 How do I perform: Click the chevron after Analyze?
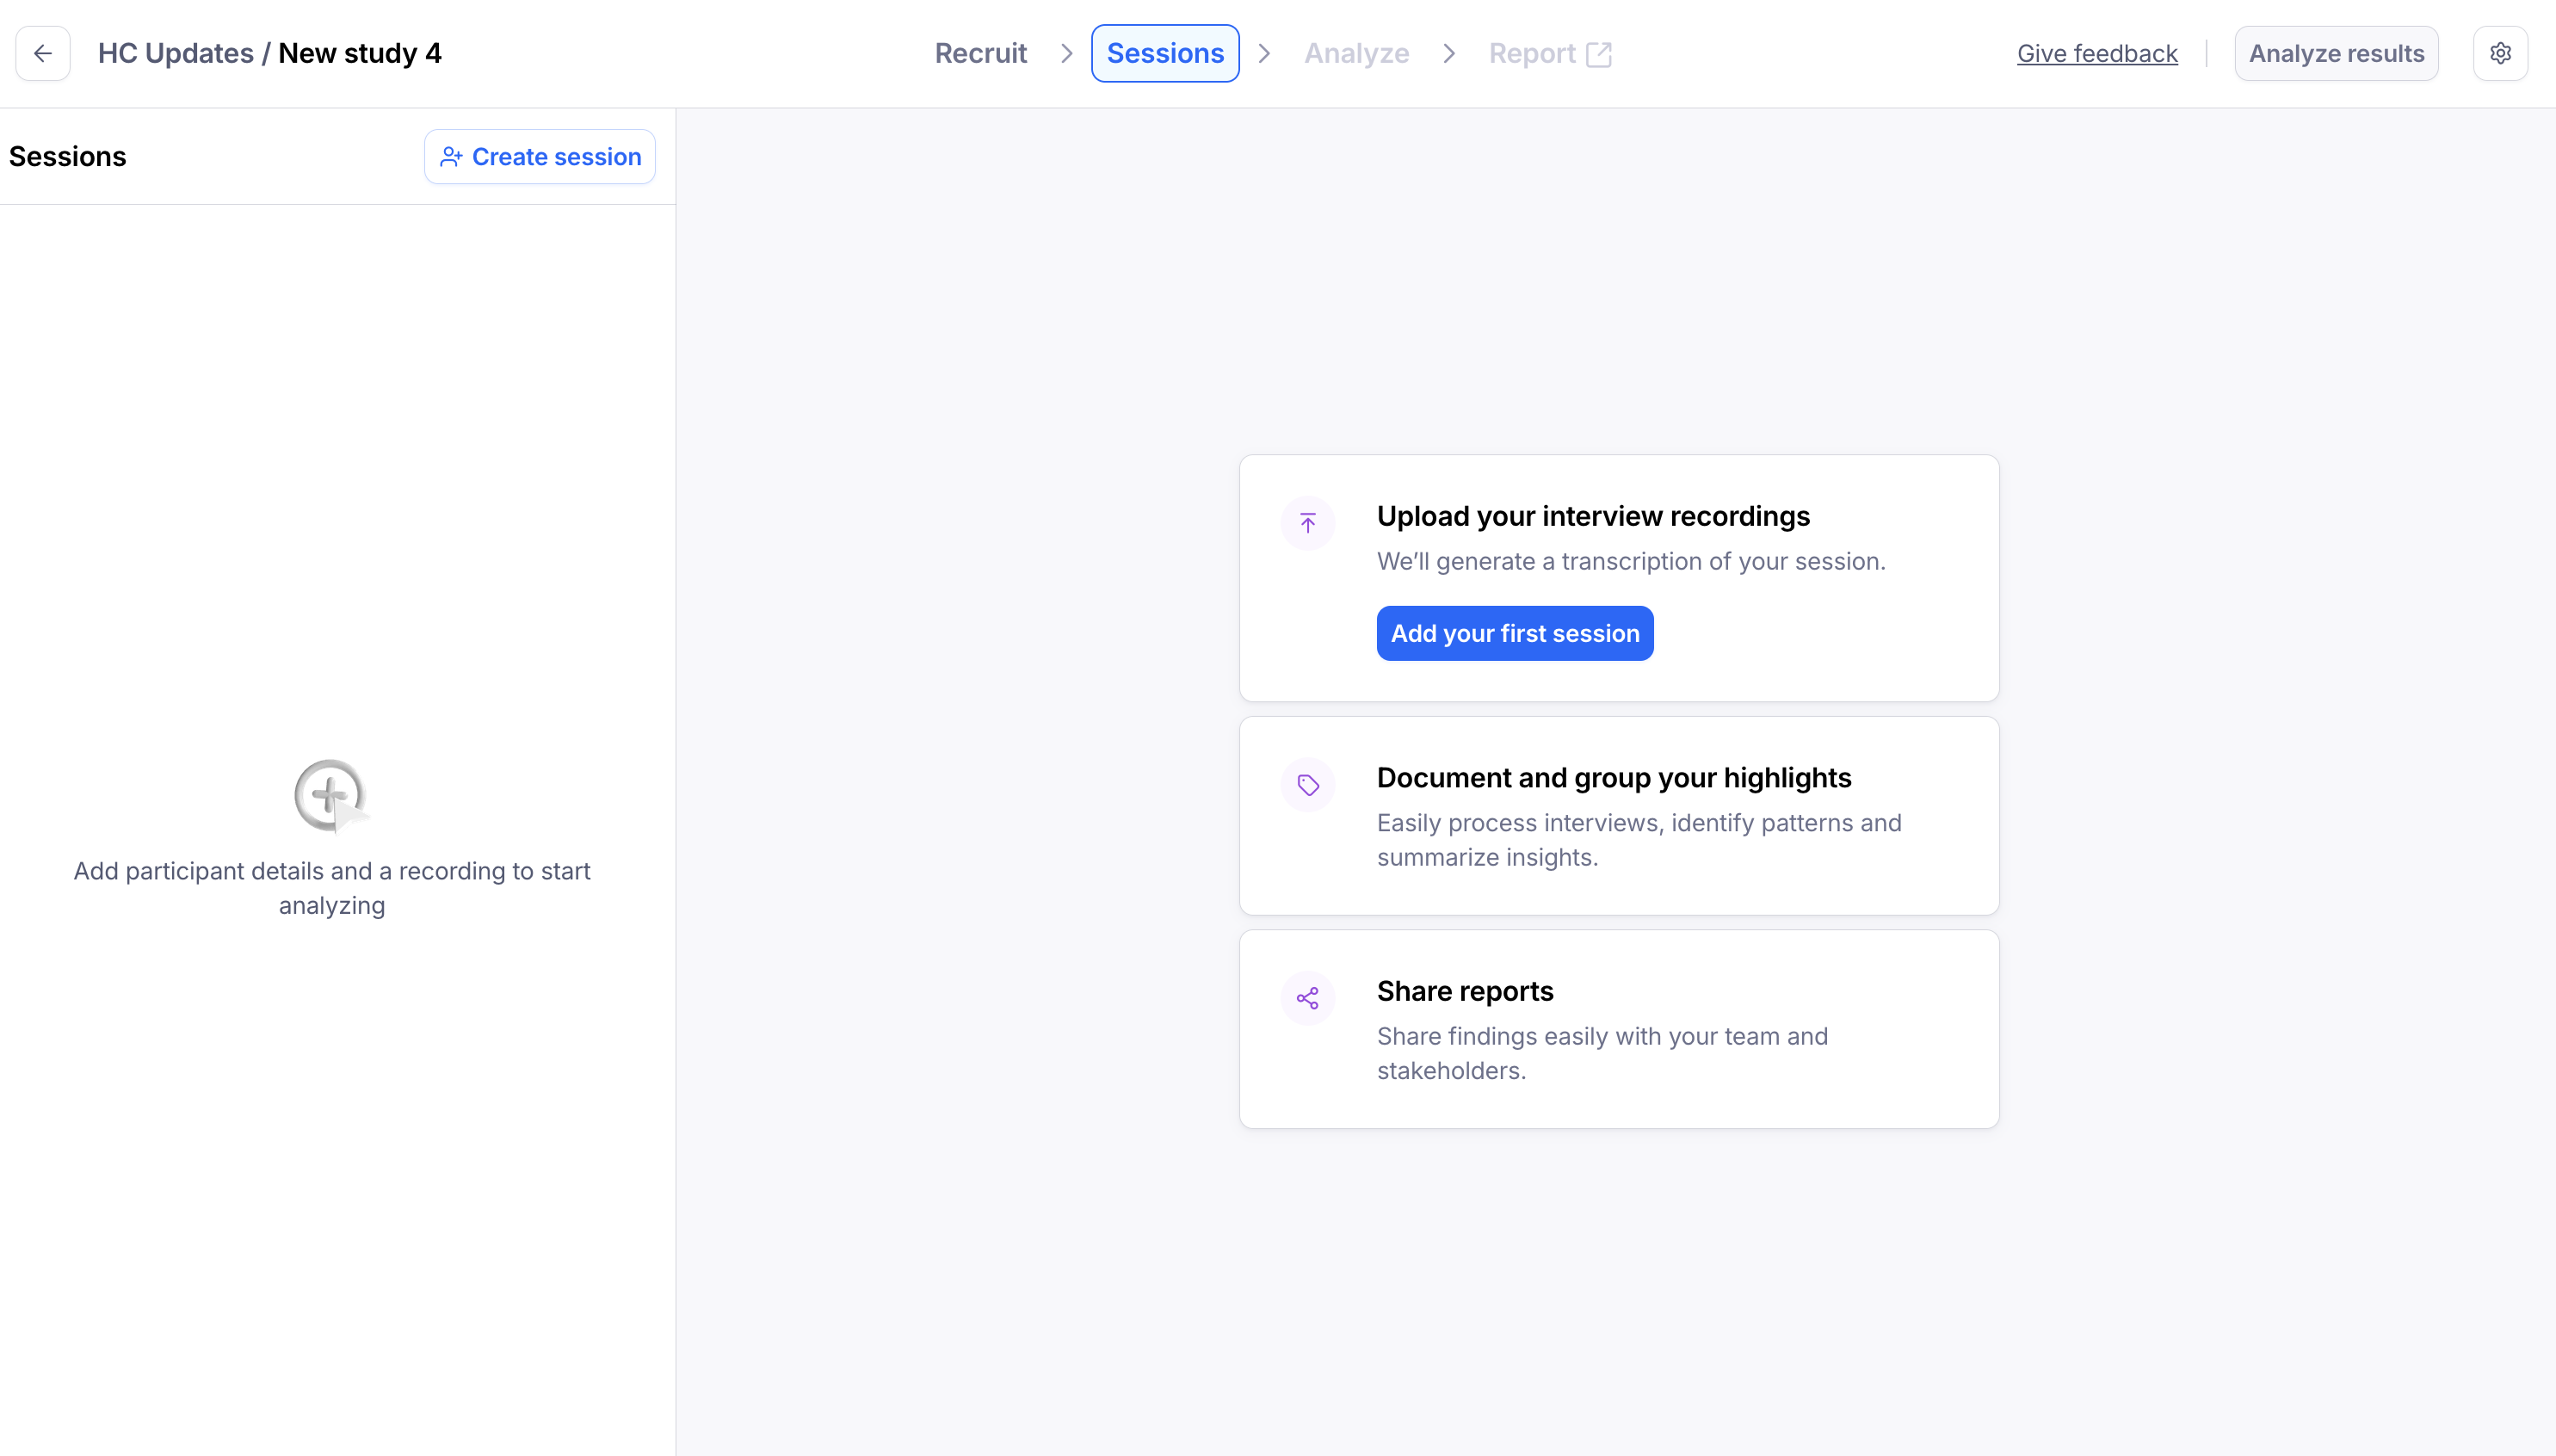[x=1448, y=53]
